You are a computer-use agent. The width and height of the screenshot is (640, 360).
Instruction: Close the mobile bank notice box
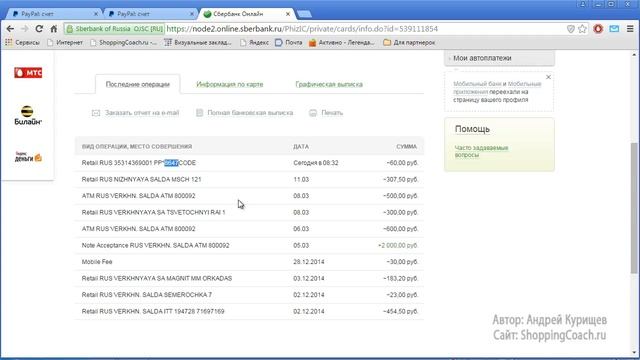(x=548, y=77)
